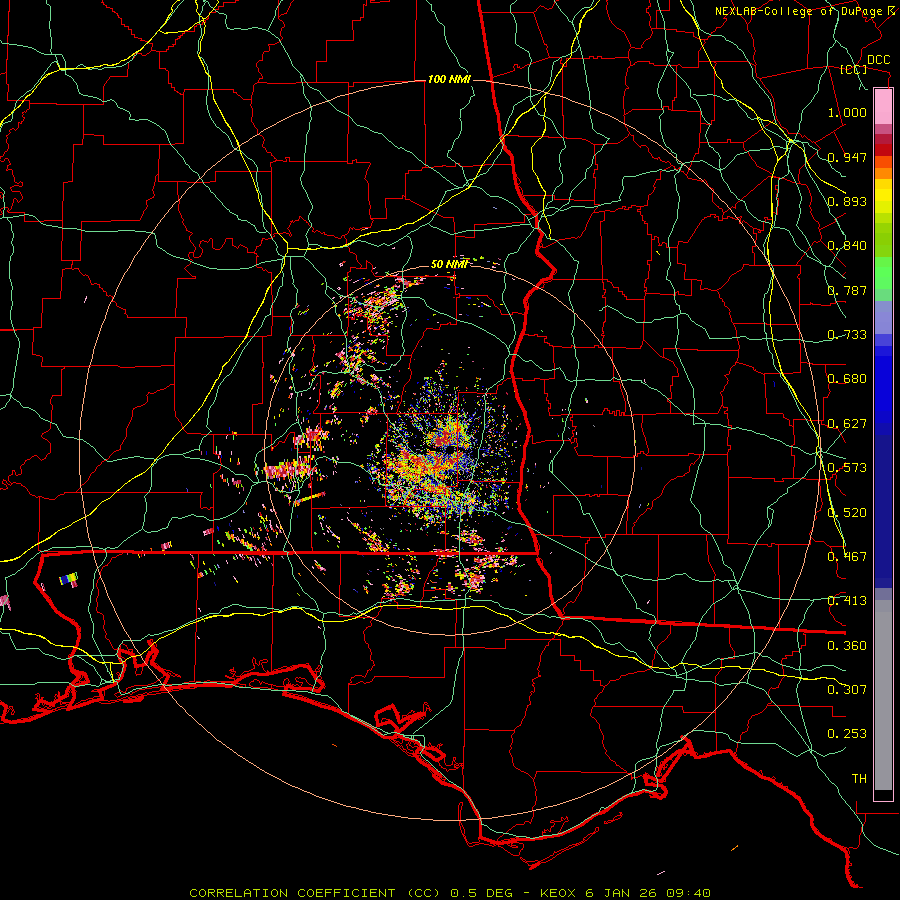900x900 pixels.
Task: Click the 0.787 scale value
Action: coord(847,290)
